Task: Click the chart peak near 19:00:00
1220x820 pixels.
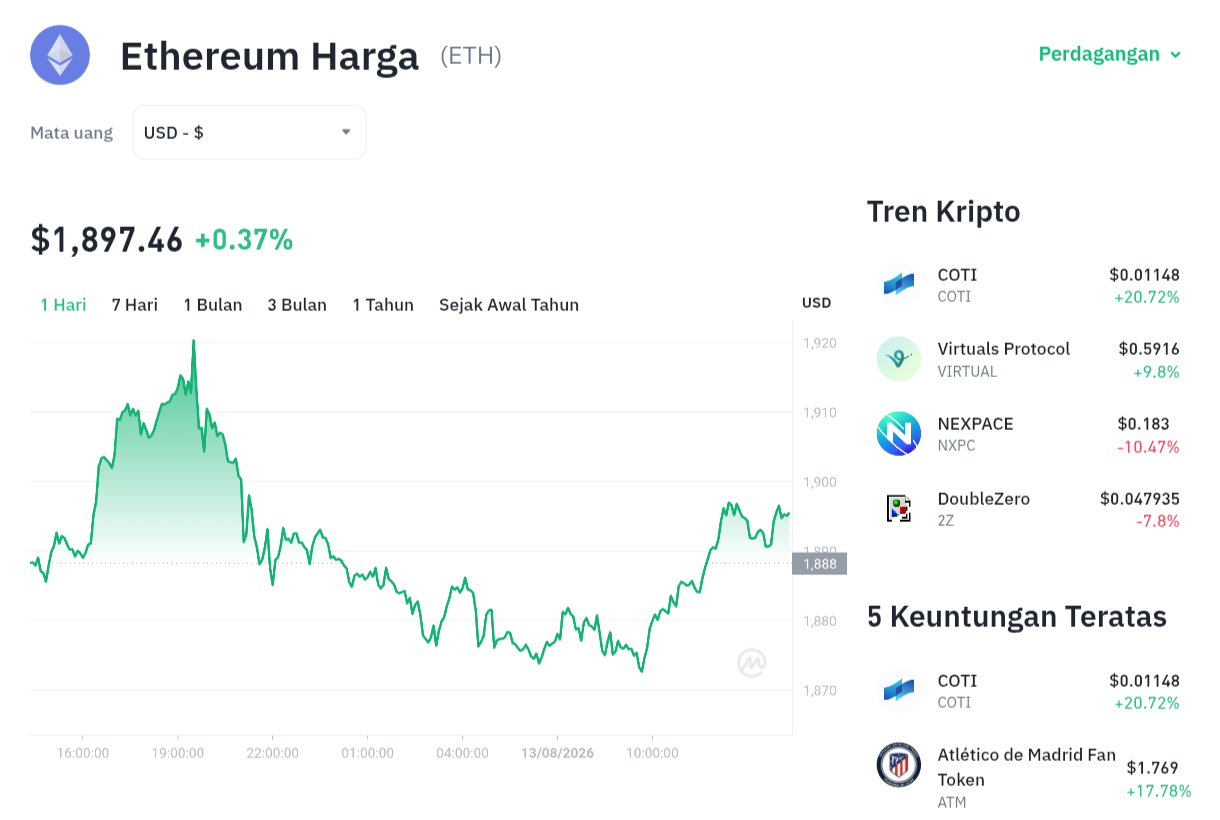Action: coord(193,342)
